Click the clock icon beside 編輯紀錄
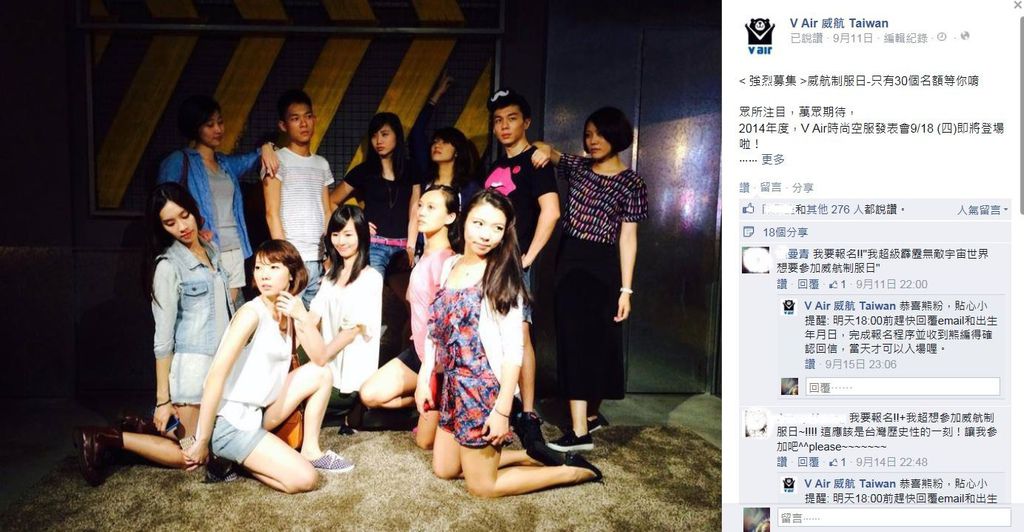Screen dimensions: 1024x532 942,37
